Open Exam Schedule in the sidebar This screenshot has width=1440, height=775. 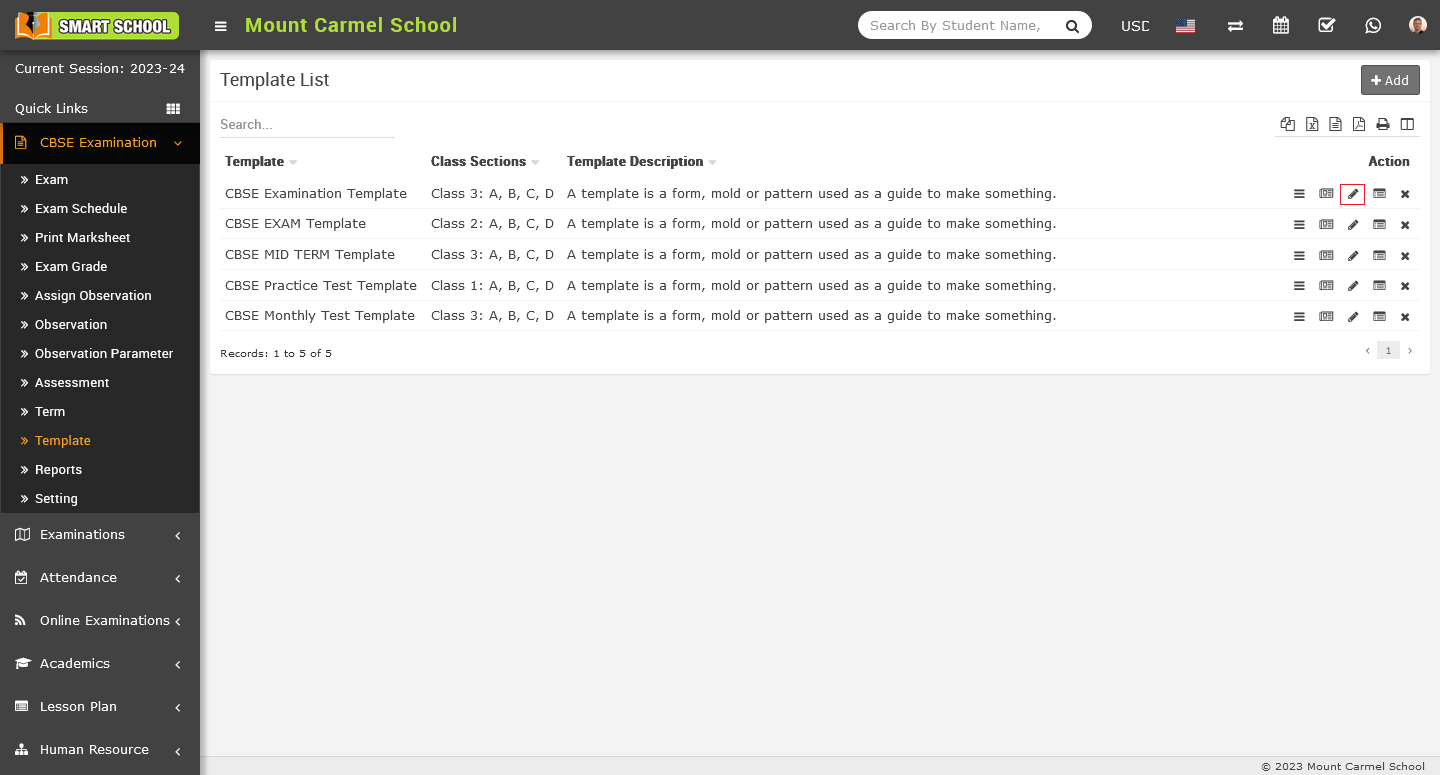[81, 209]
